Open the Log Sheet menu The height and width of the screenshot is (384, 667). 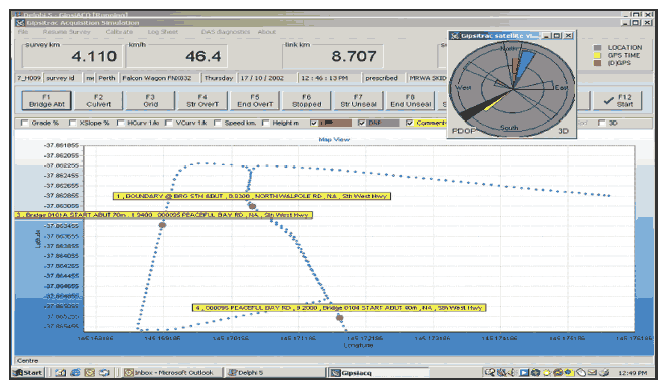point(163,32)
